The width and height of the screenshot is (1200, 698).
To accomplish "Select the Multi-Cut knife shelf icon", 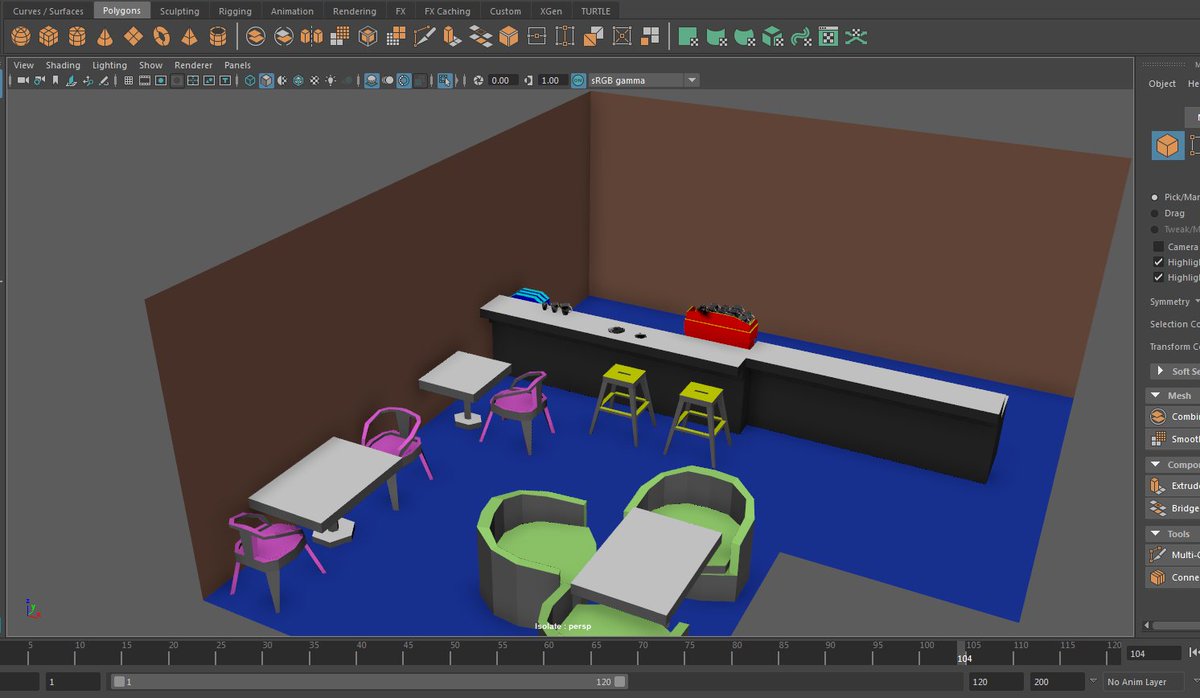I will coord(424,37).
